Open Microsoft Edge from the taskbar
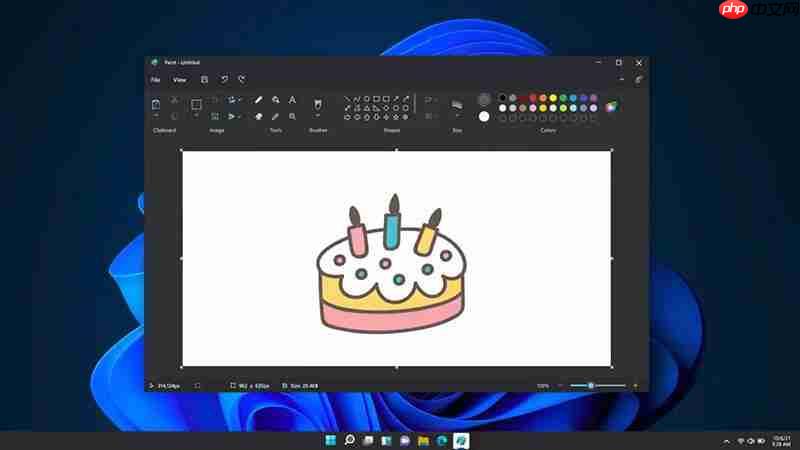The width and height of the screenshot is (800, 450). tap(442, 440)
